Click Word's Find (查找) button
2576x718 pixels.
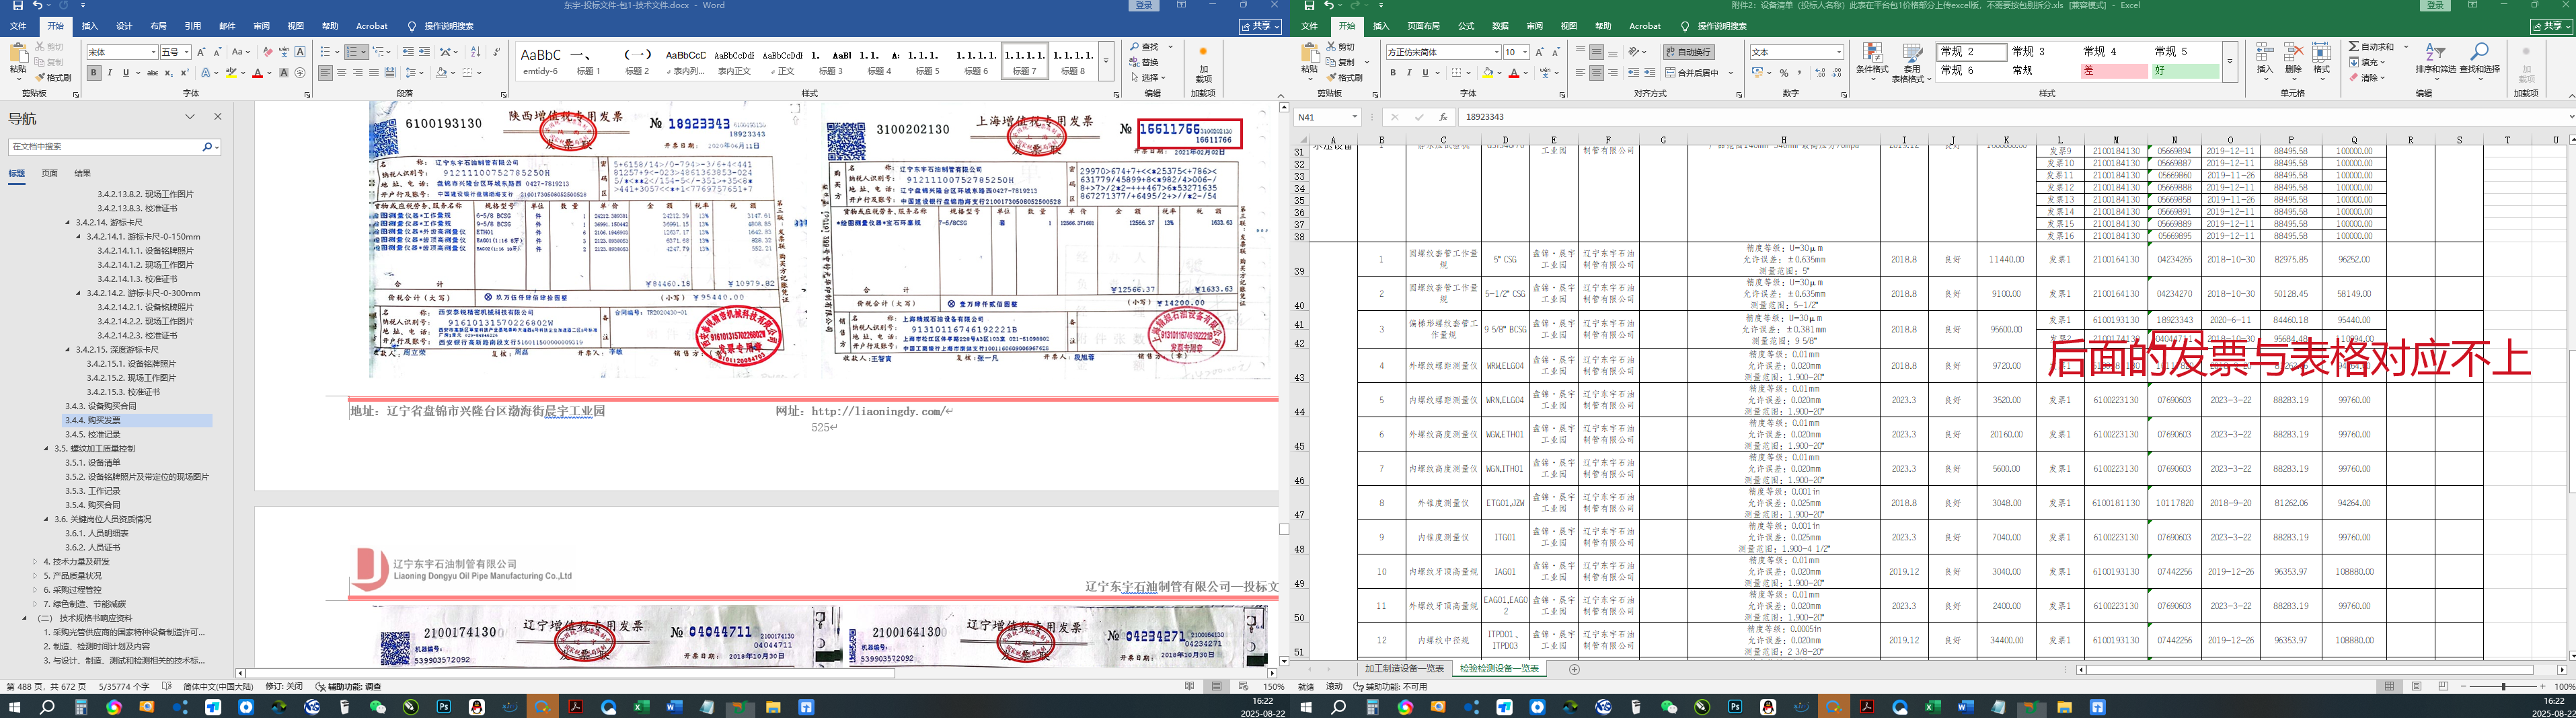point(1145,47)
